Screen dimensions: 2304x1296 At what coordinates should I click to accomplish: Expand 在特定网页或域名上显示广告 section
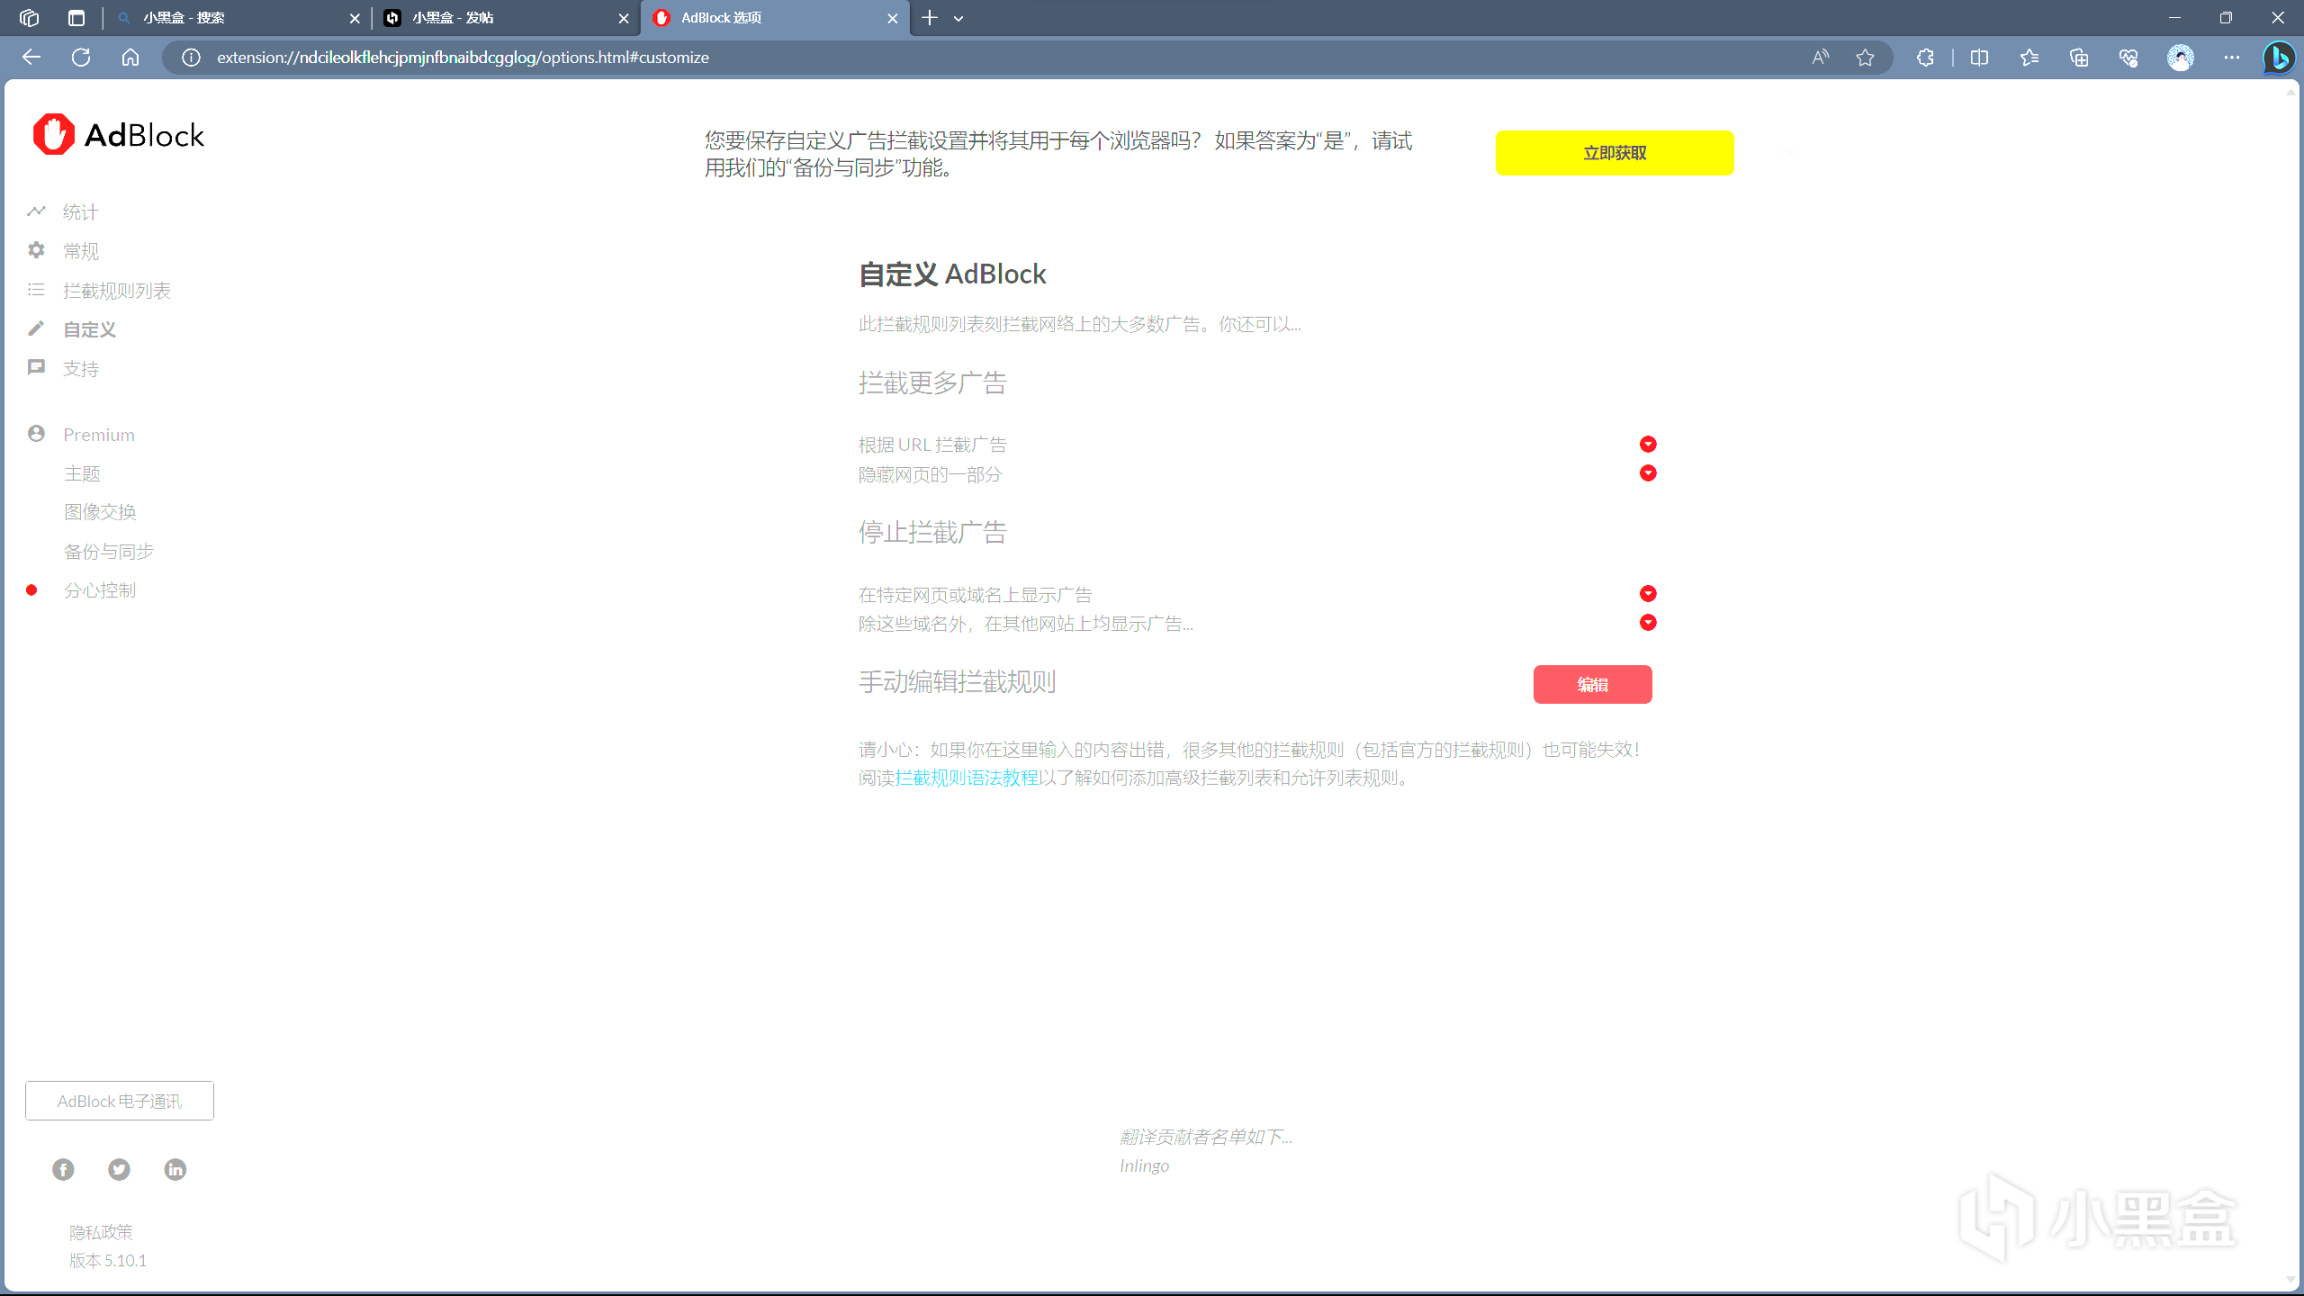[1648, 594]
